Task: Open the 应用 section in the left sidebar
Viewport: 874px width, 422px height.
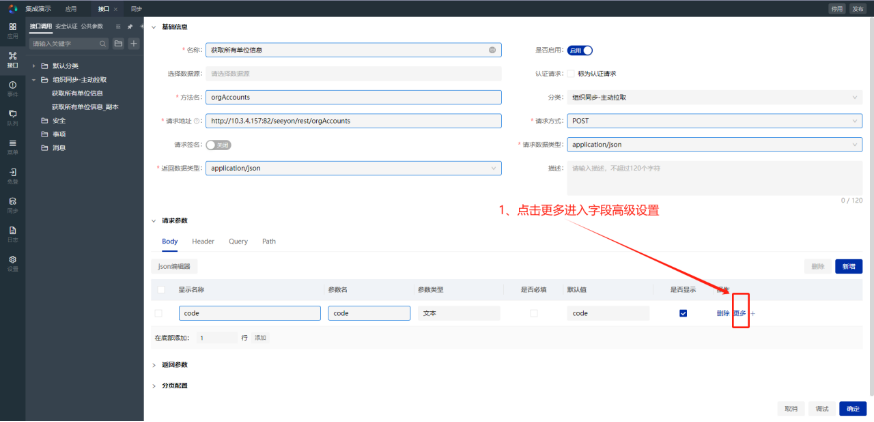Action: click(x=12, y=28)
